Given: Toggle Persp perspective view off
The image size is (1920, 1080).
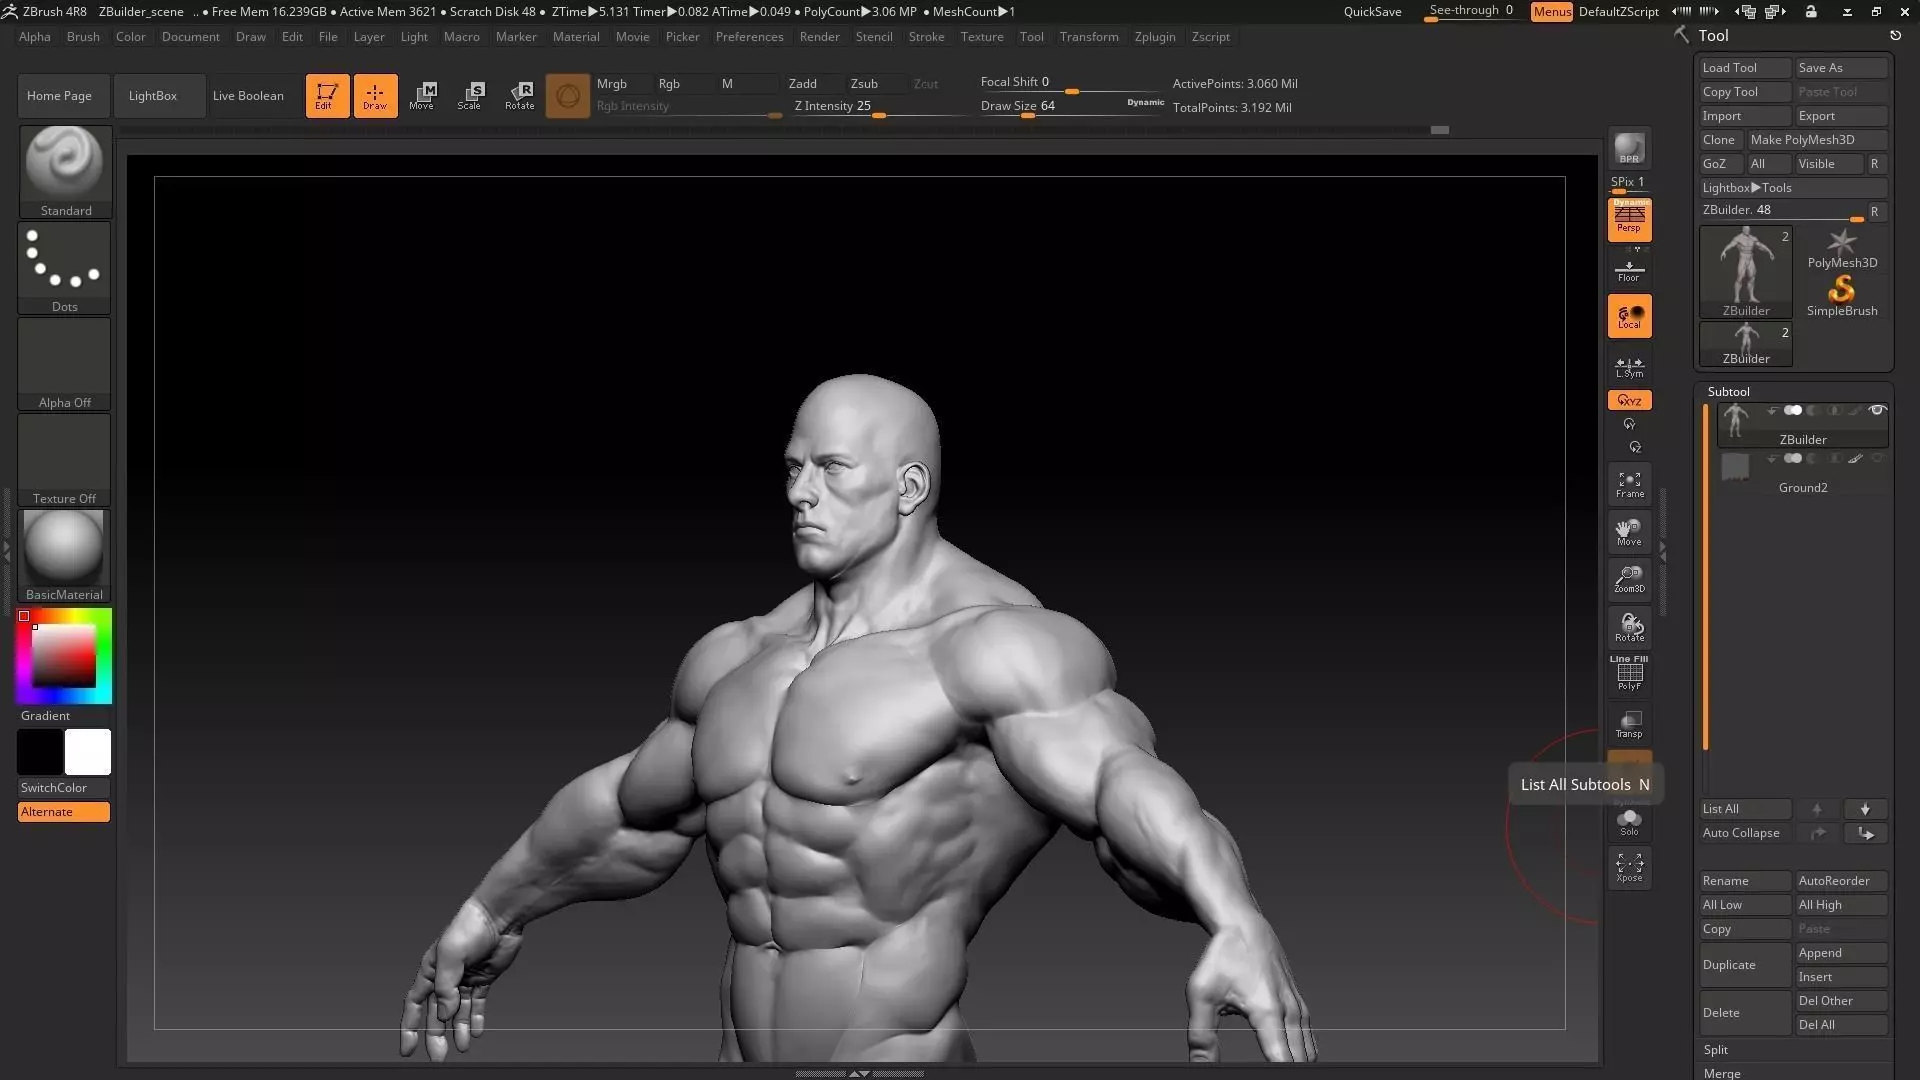Looking at the screenshot, I should (x=1629, y=220).
